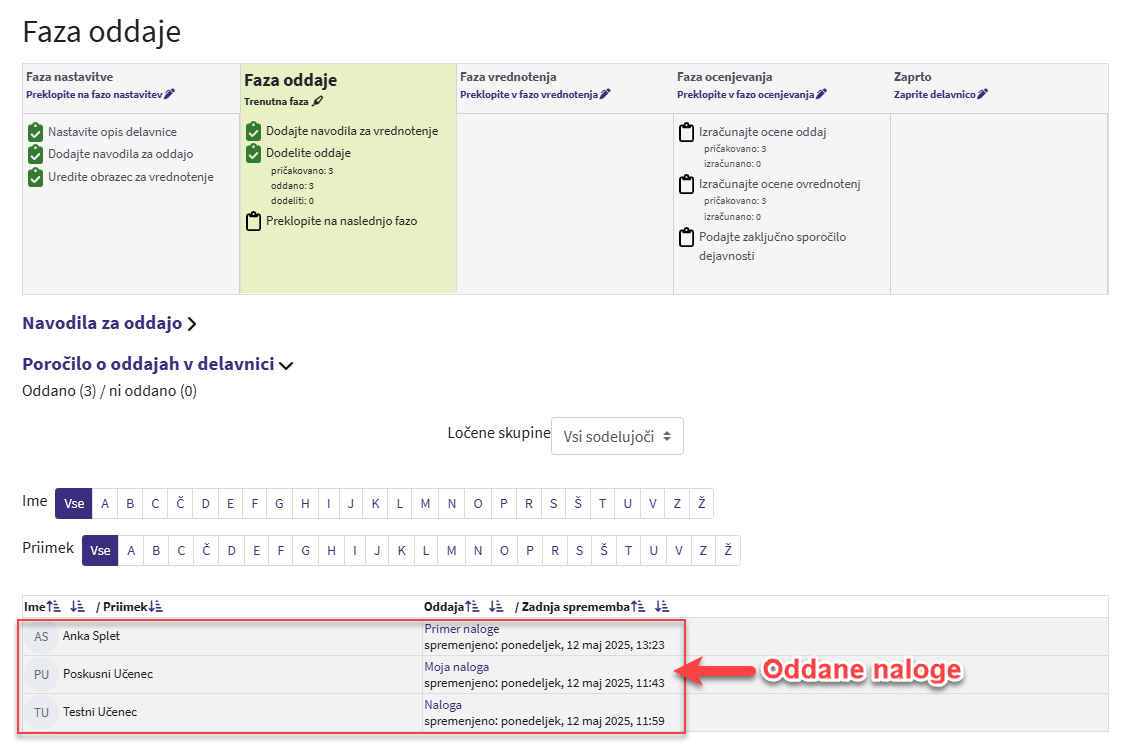The height and width of the screenshot is (752, 1134).
Task: Open the Primer naloge submission
Action: click(x=461, y=629)
